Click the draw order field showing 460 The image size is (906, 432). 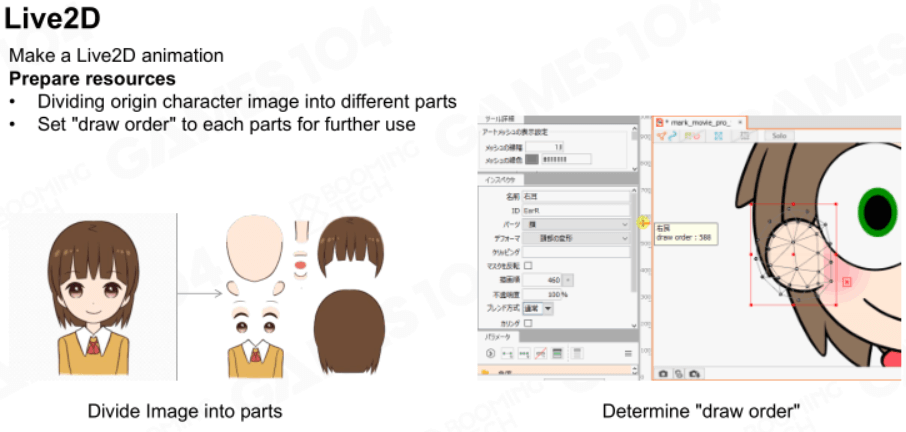[542, 280]
